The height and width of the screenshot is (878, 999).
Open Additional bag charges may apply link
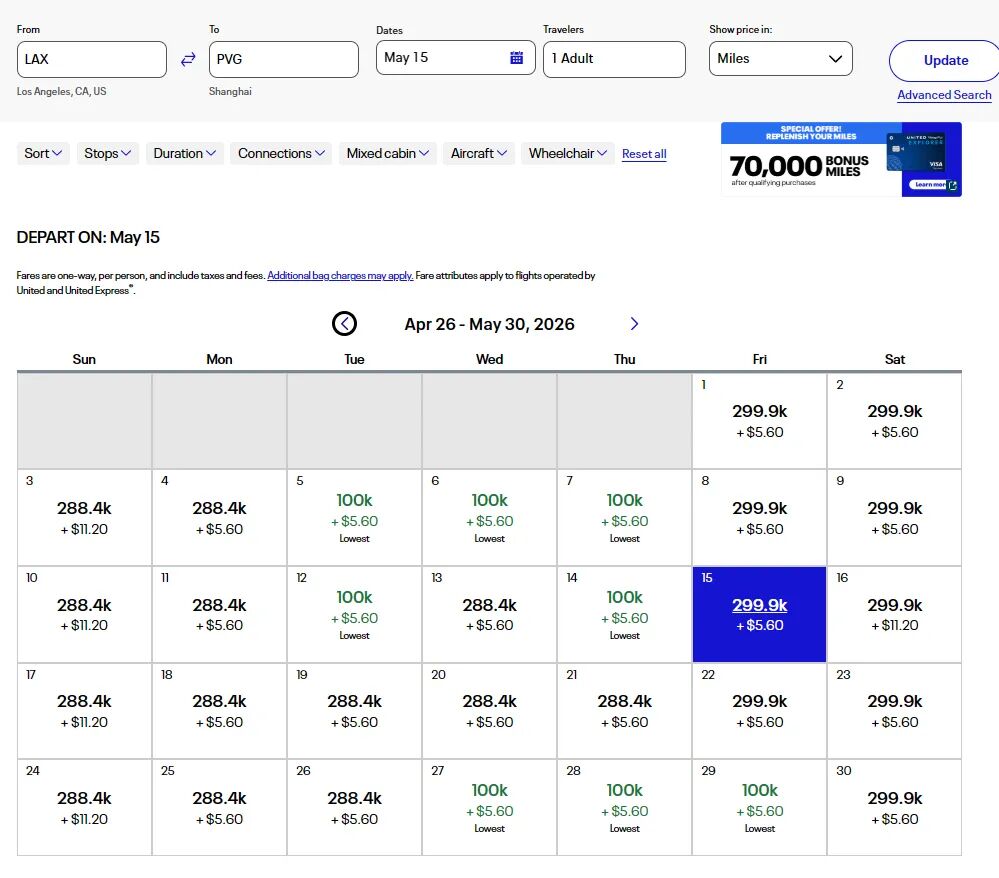(340, 276)
